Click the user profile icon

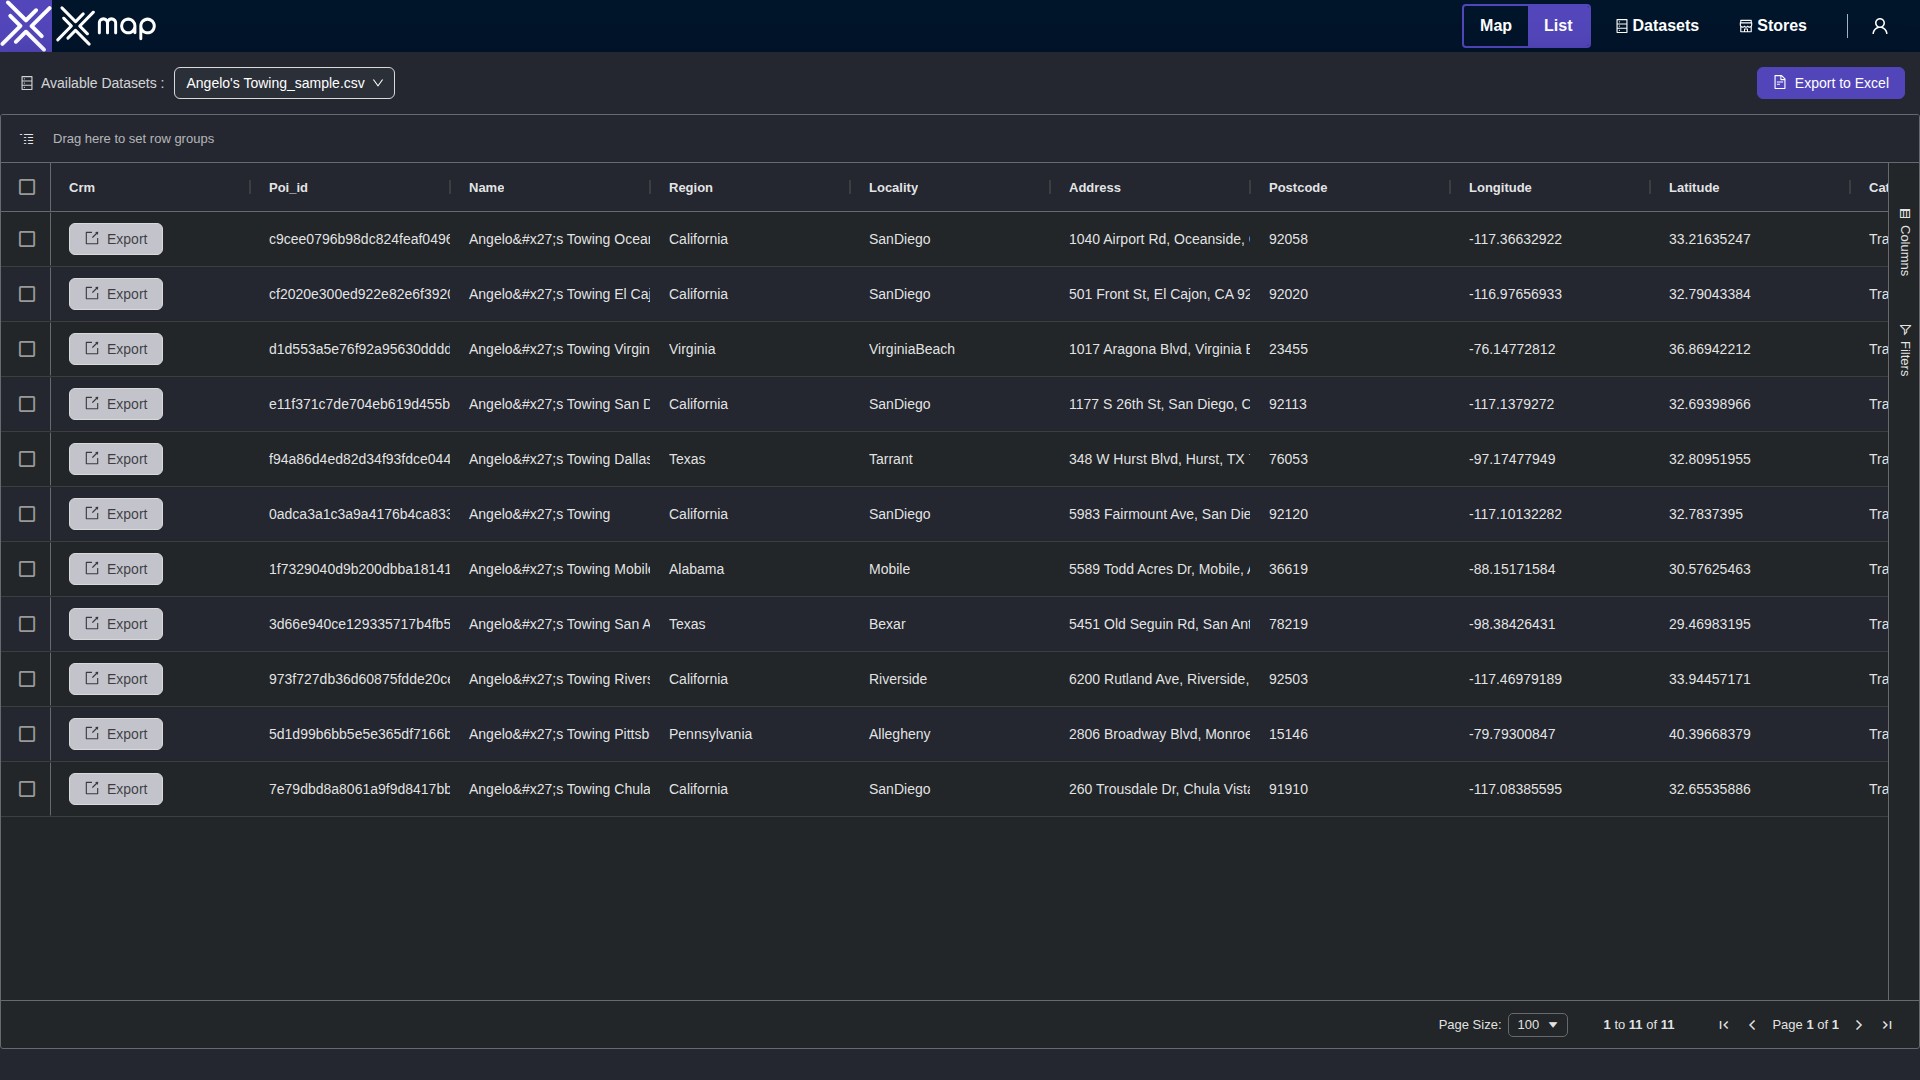(1879, 25)
